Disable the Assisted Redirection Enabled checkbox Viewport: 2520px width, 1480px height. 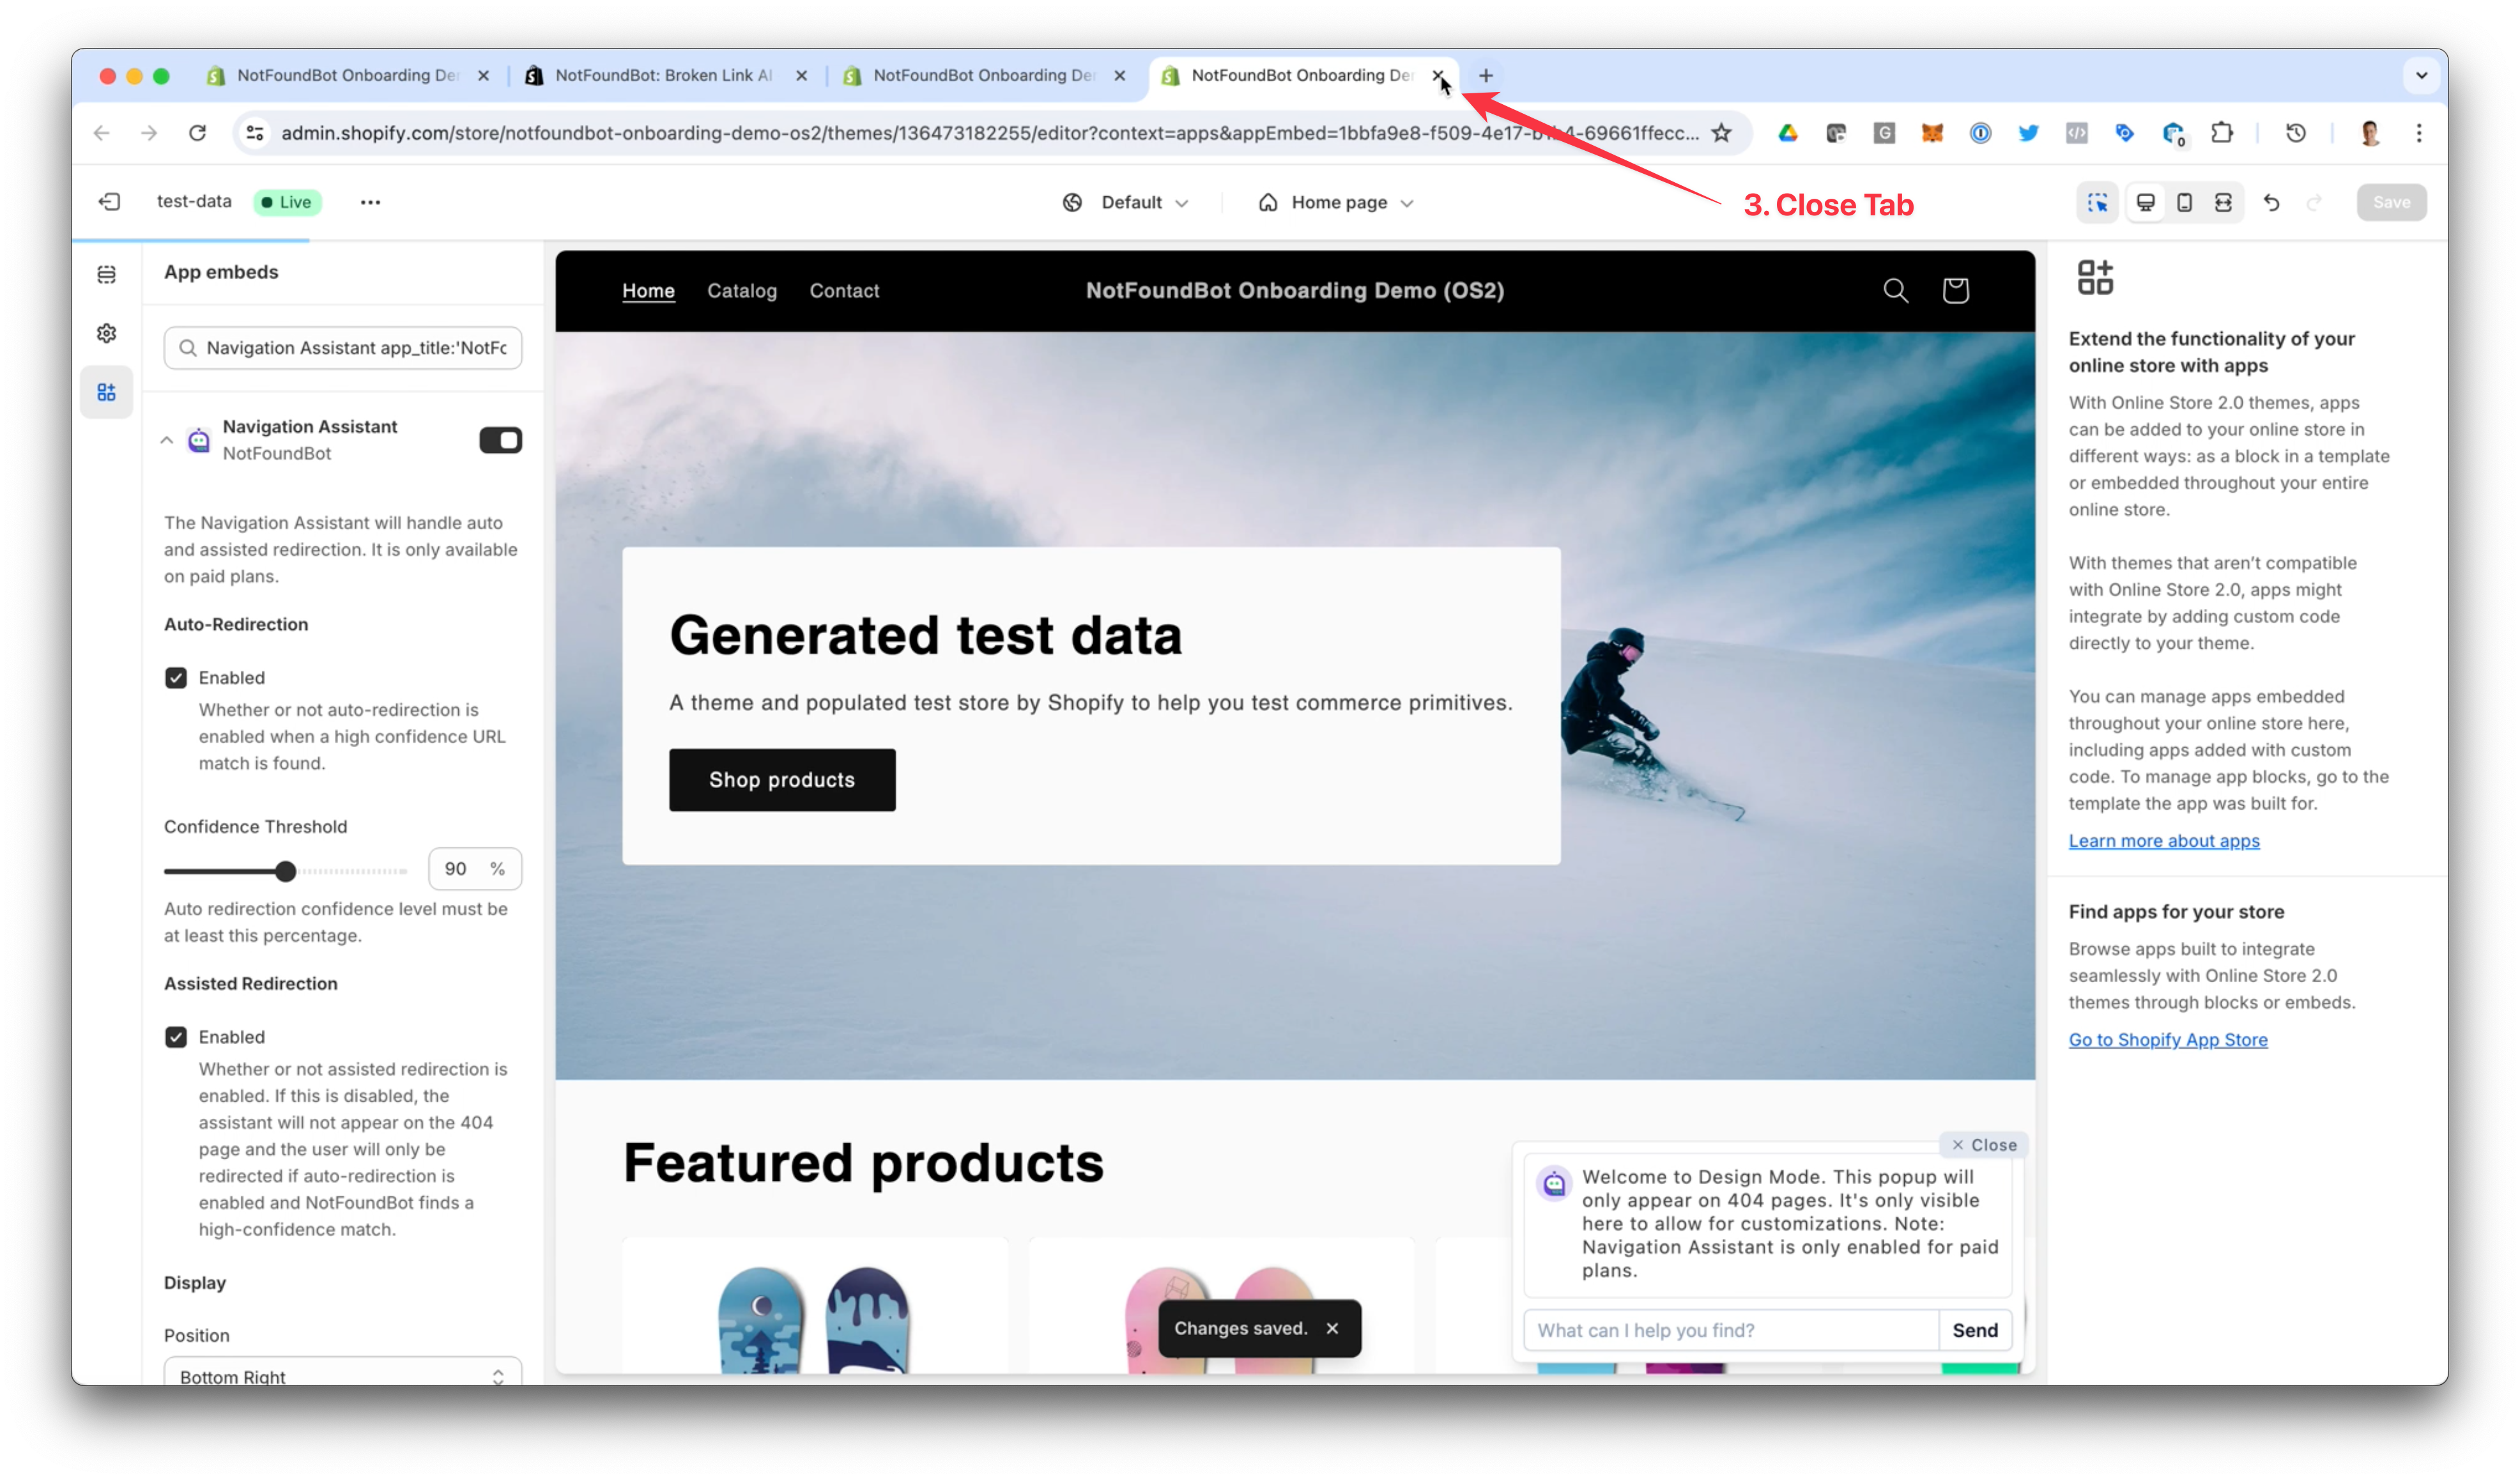click(176, 1037)
